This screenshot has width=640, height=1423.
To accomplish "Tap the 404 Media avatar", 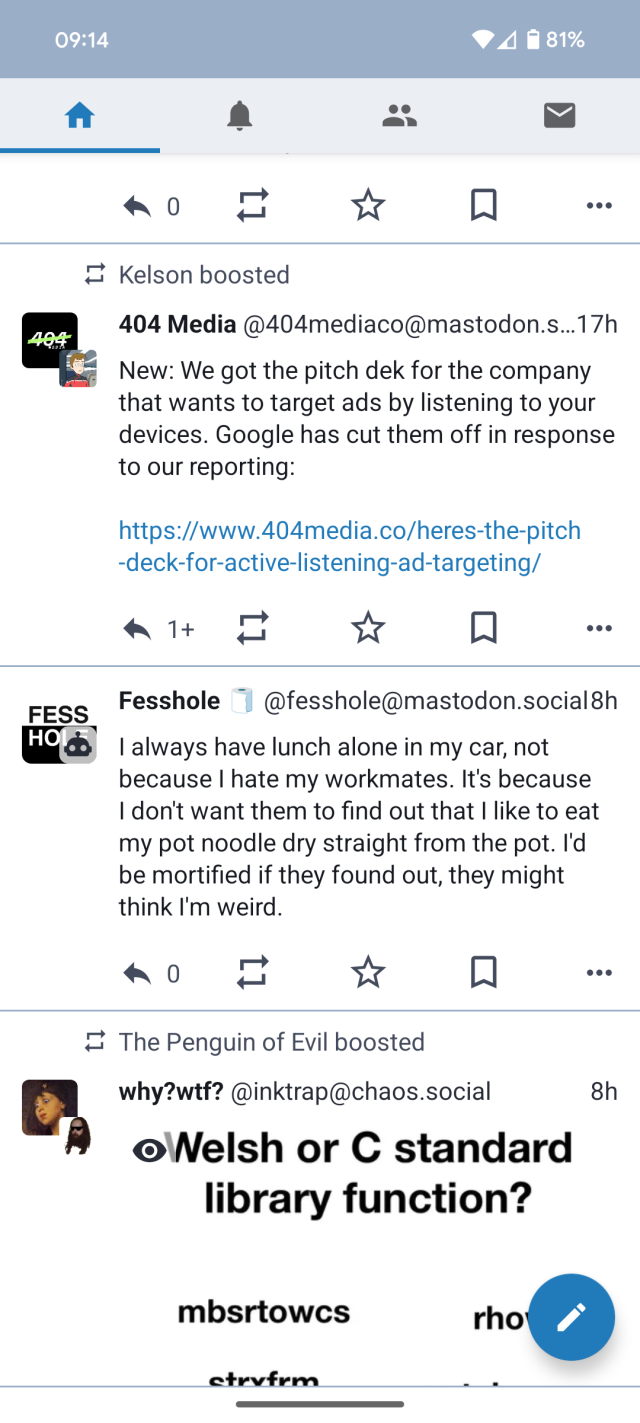I will [50, 340].
